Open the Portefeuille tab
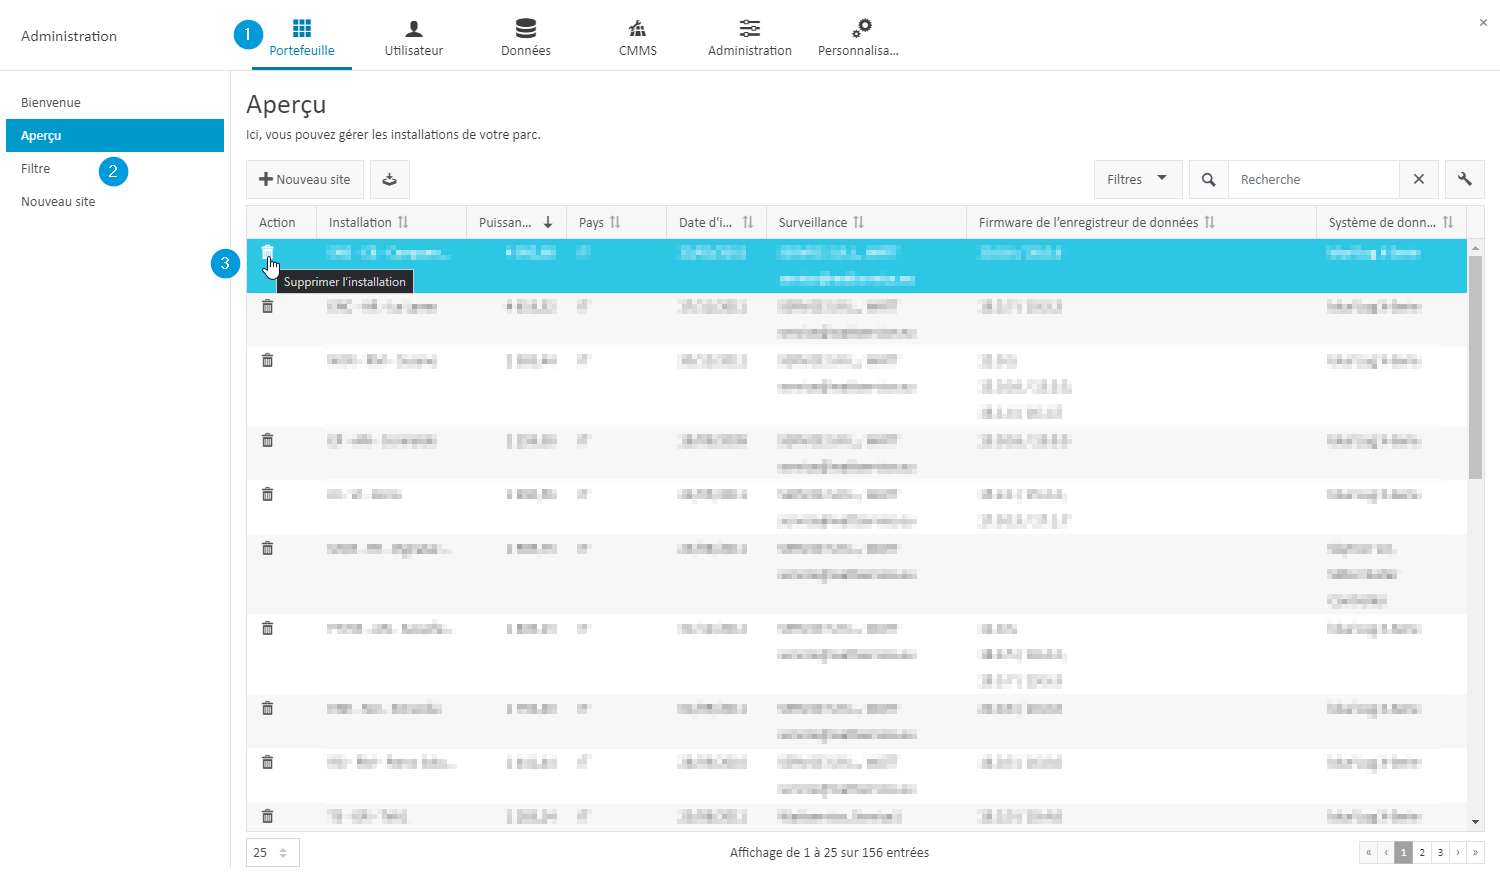Viewport: 1500px width, 879px height. pos(302,38)
